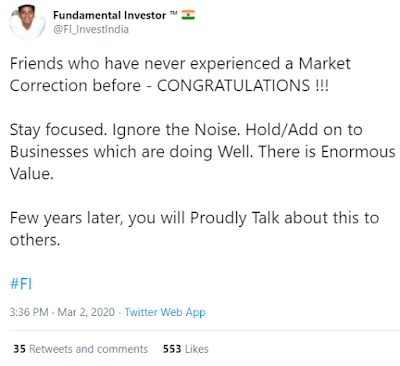
Task: Click the 'Stay focused' tweet paragraph
Action: click(202, 152)
